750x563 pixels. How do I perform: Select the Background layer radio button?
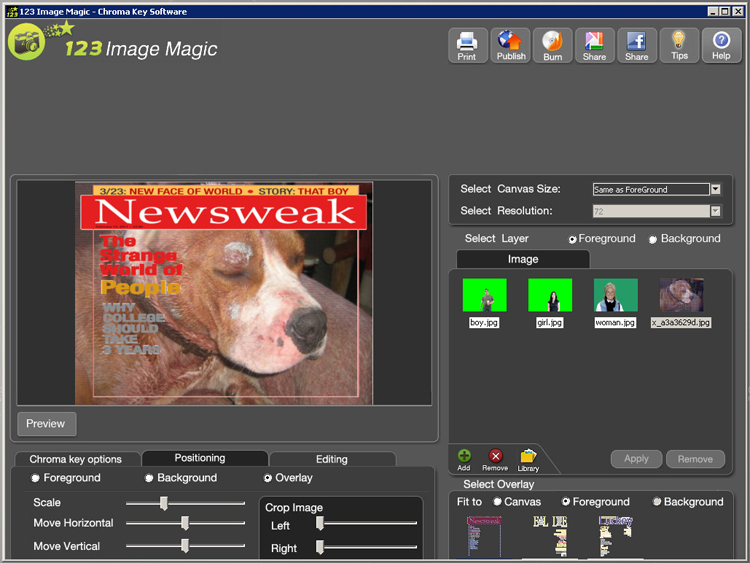click(x=653, y=240)
